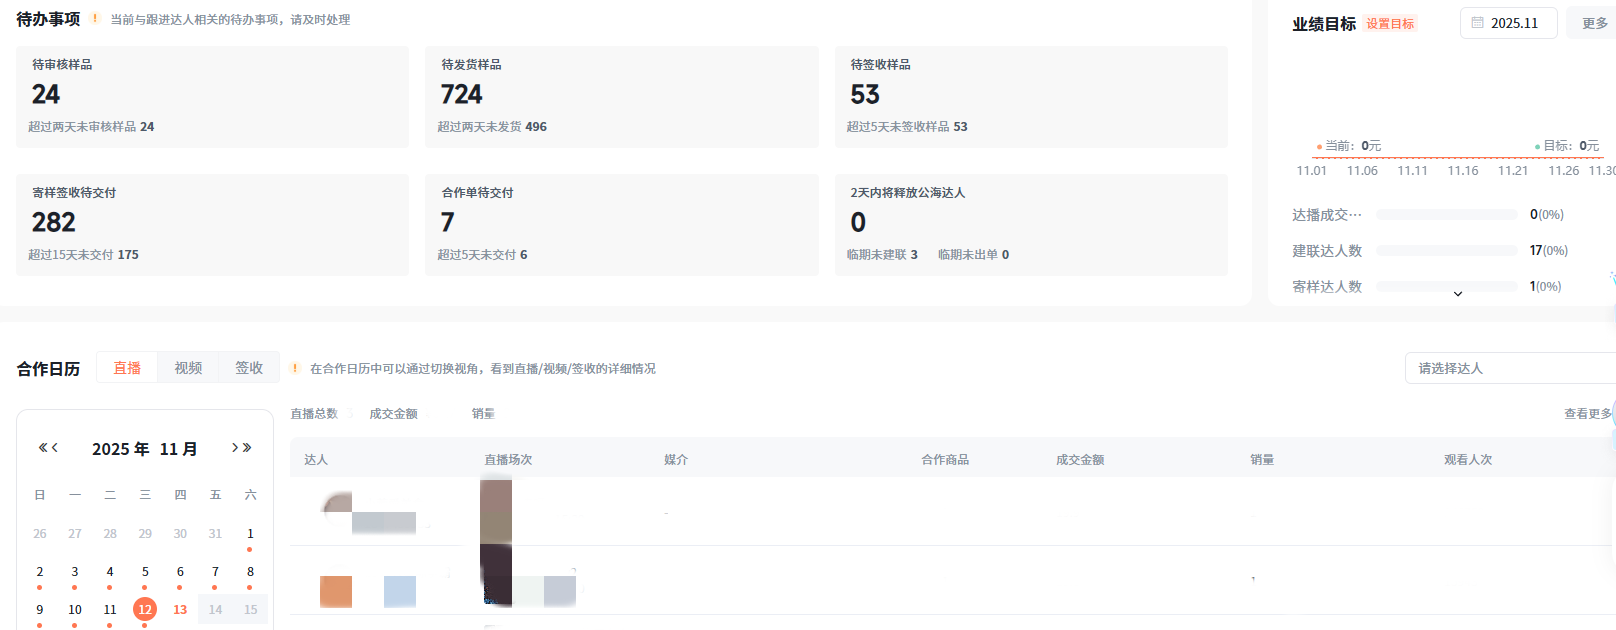Click the 设置目标 button

point(1390,24)
